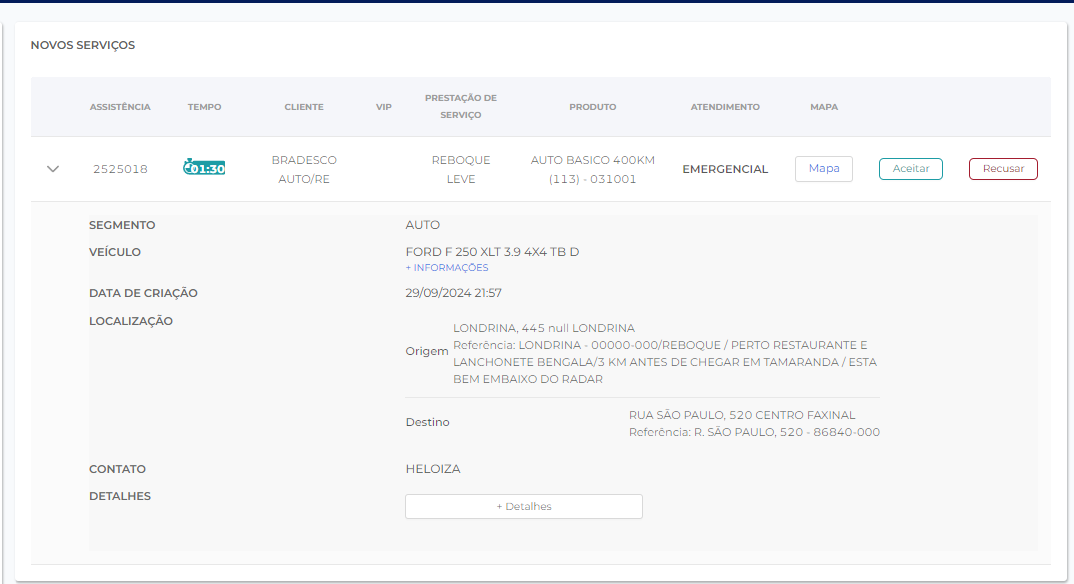Click the NOVOS SERVIÇOS section heading

pos(82,45)
